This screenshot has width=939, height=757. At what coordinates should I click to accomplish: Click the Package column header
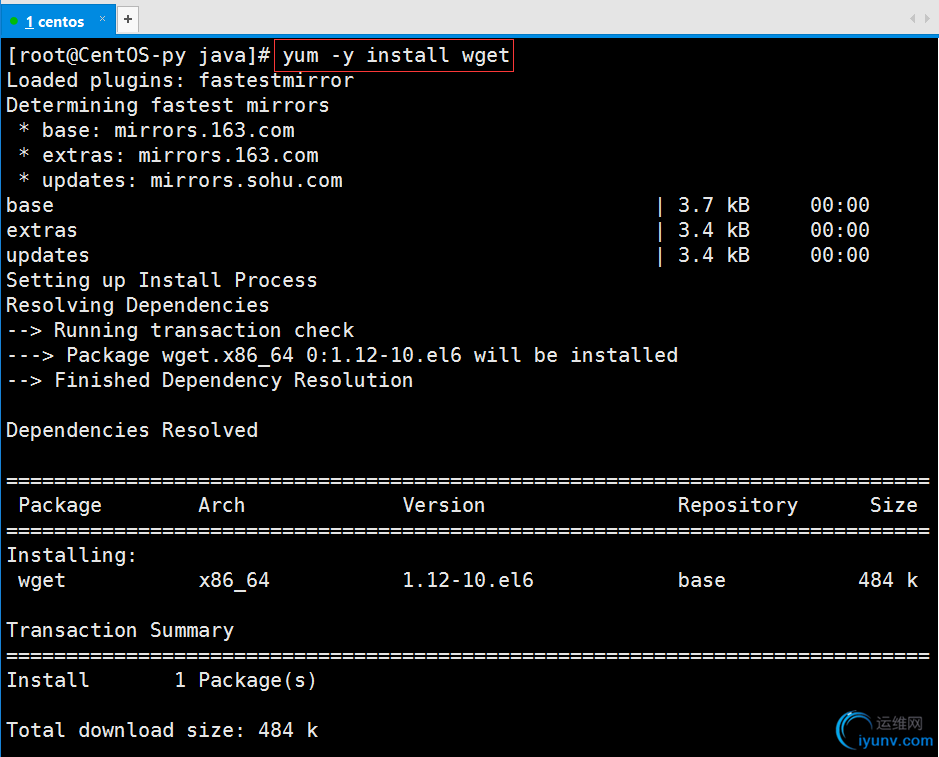60,506
